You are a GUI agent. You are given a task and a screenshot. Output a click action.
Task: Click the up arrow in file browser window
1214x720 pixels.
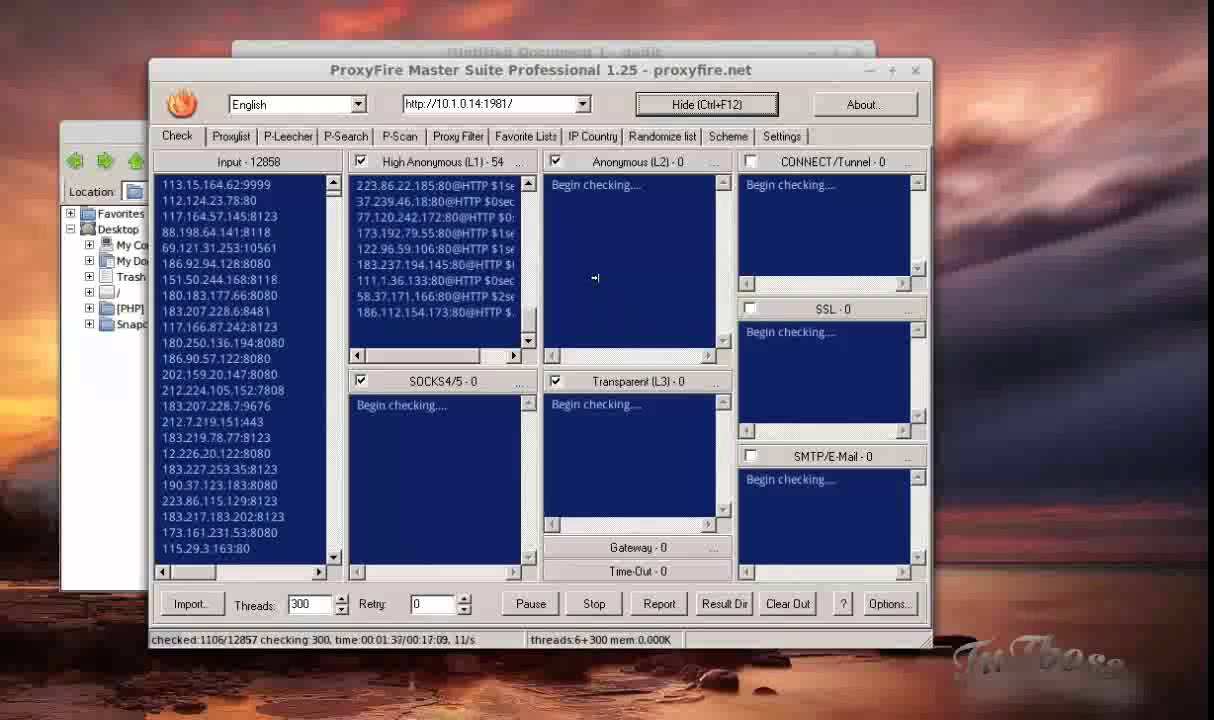(136, 161)
